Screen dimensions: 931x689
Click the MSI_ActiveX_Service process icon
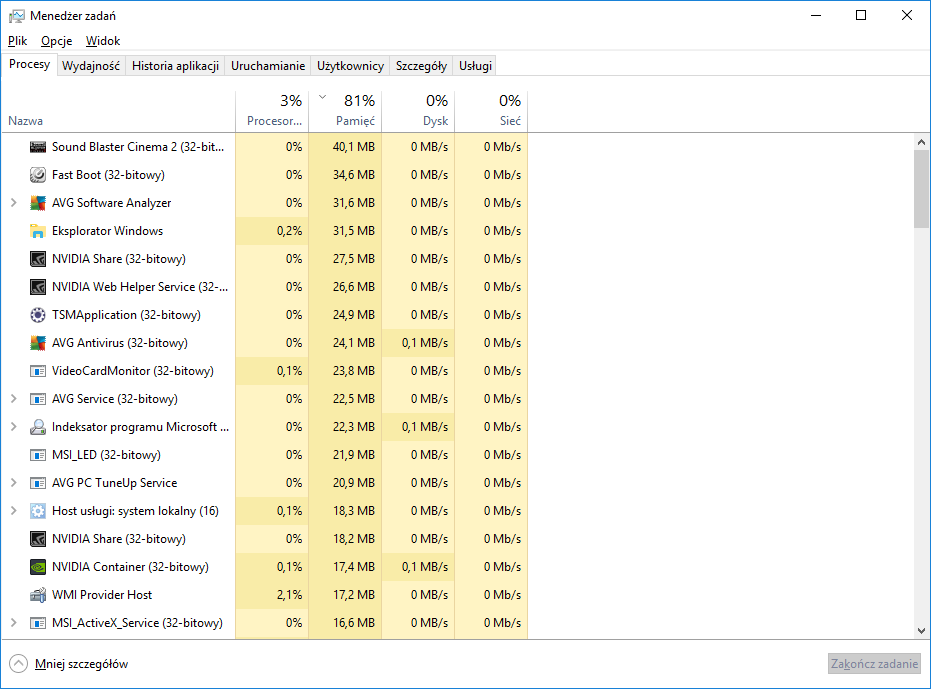tap(38, 622)
